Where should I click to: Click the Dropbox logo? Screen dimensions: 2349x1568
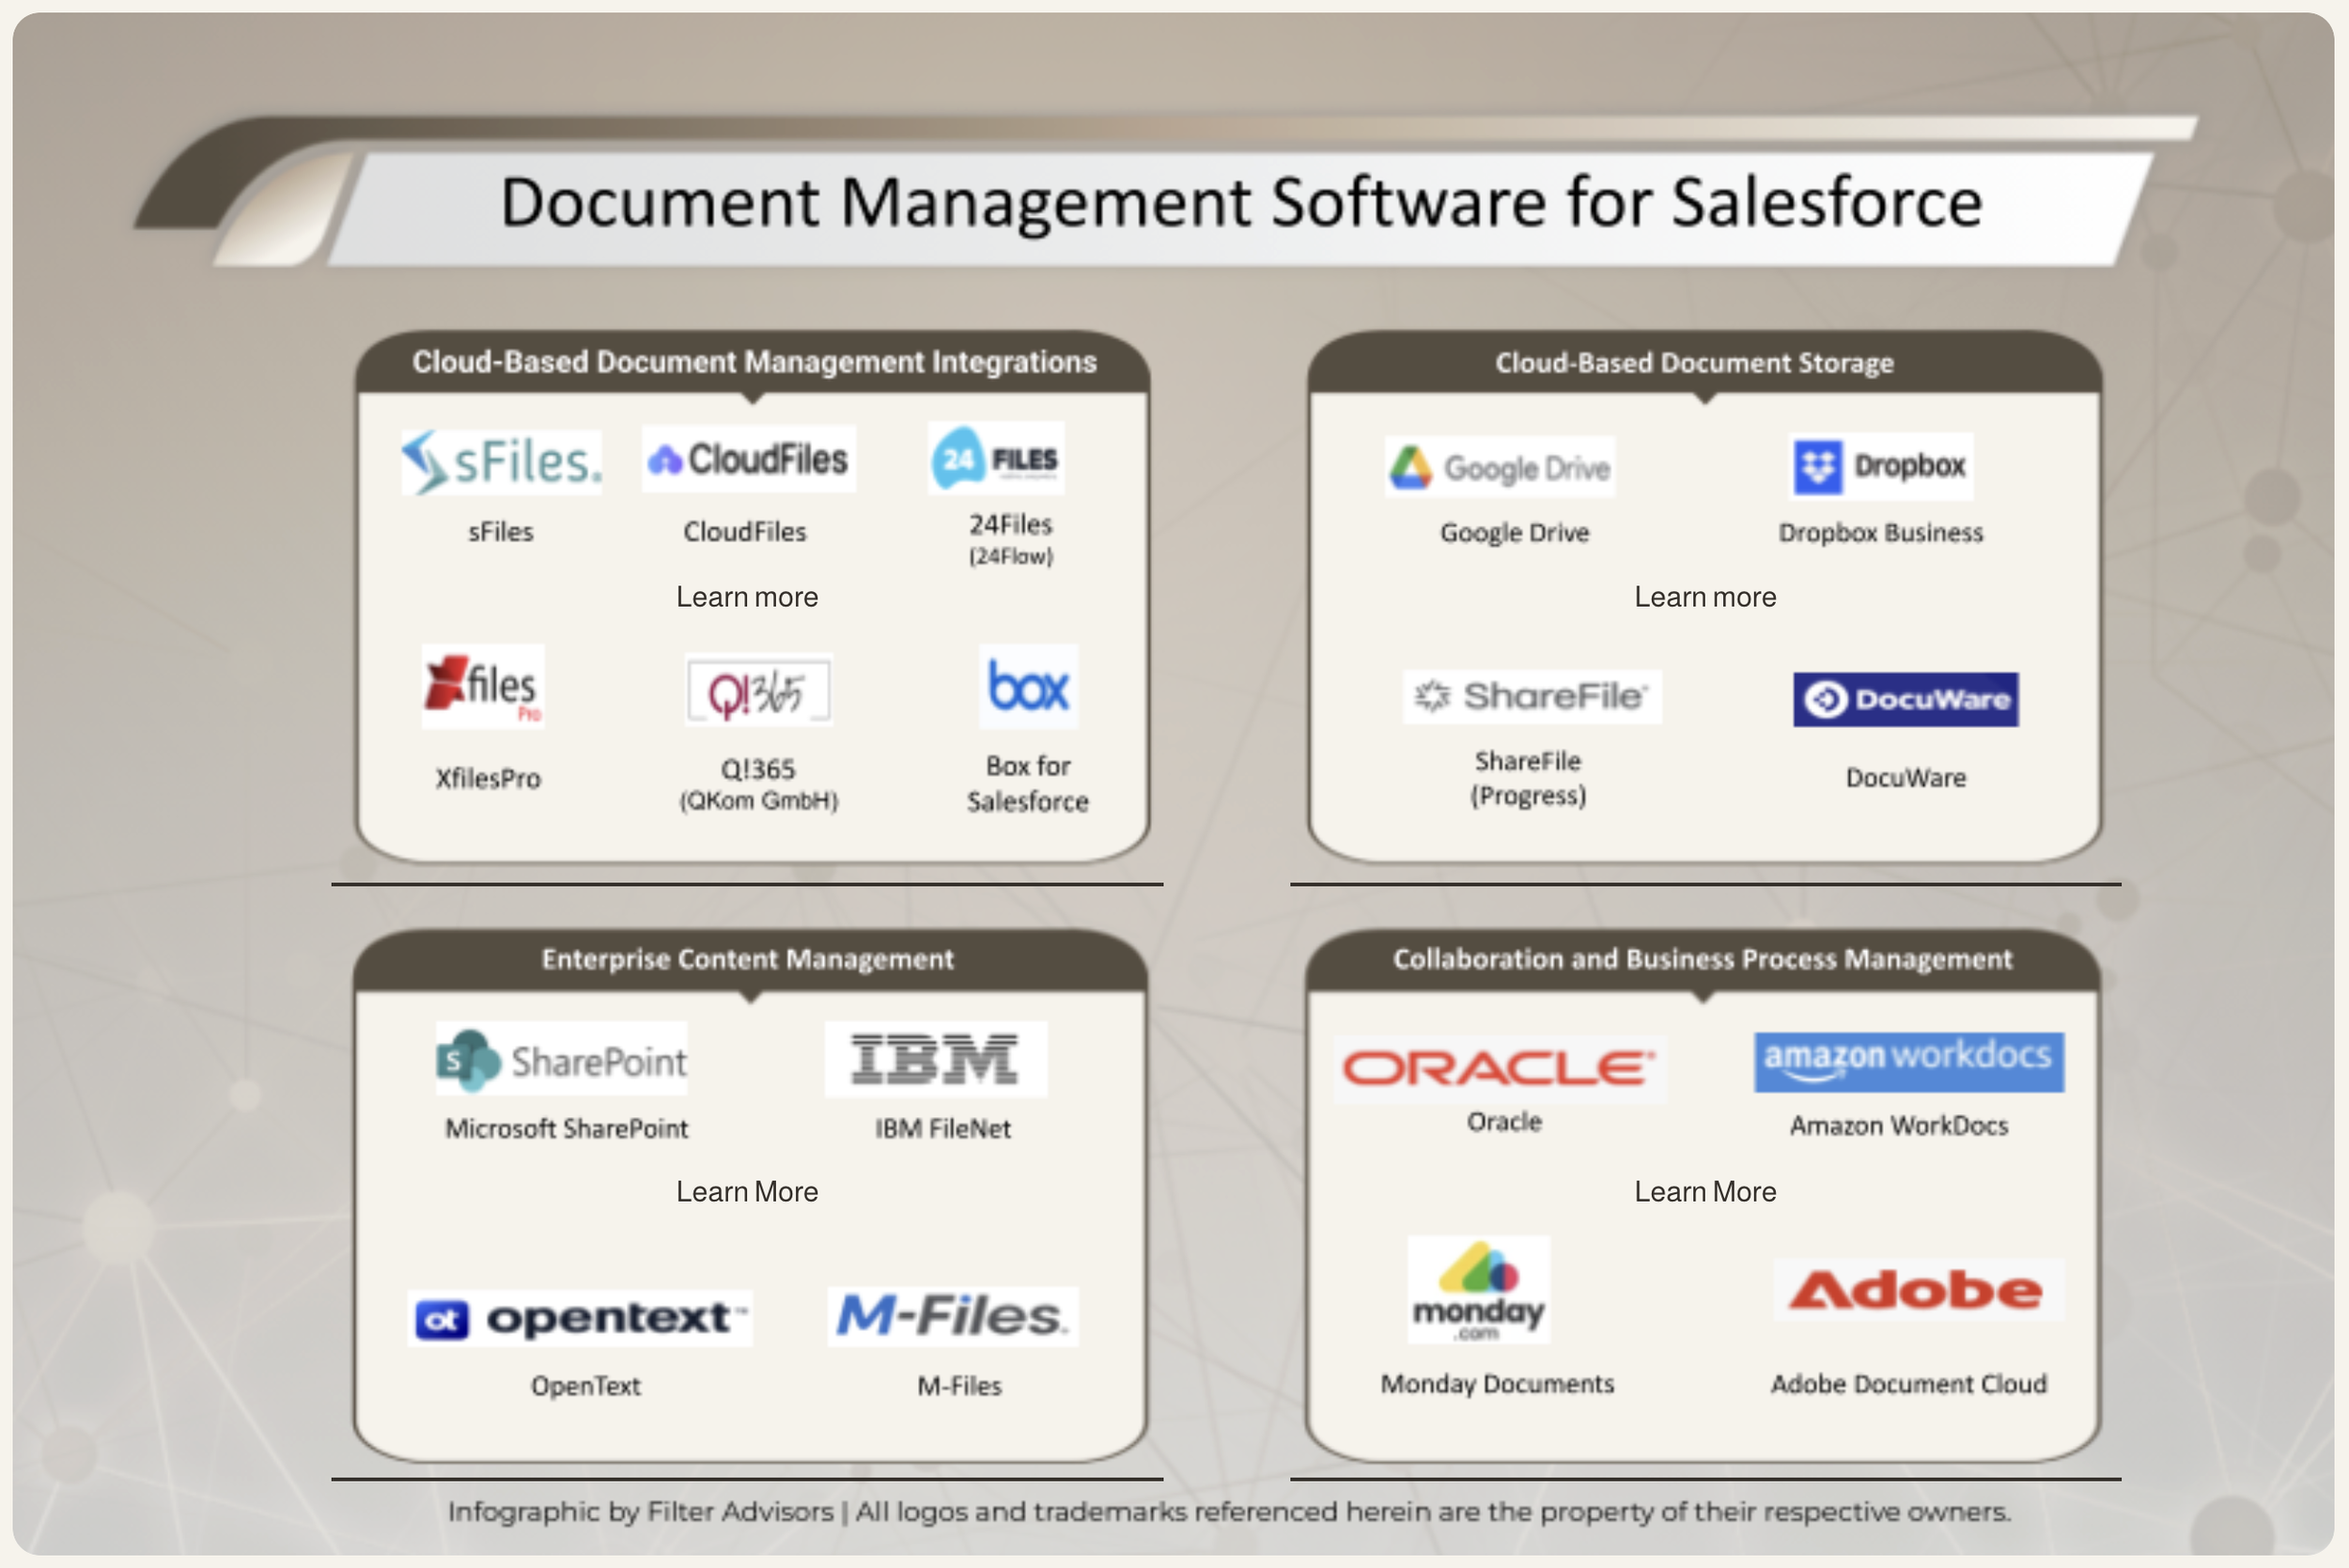point(1881,466)
